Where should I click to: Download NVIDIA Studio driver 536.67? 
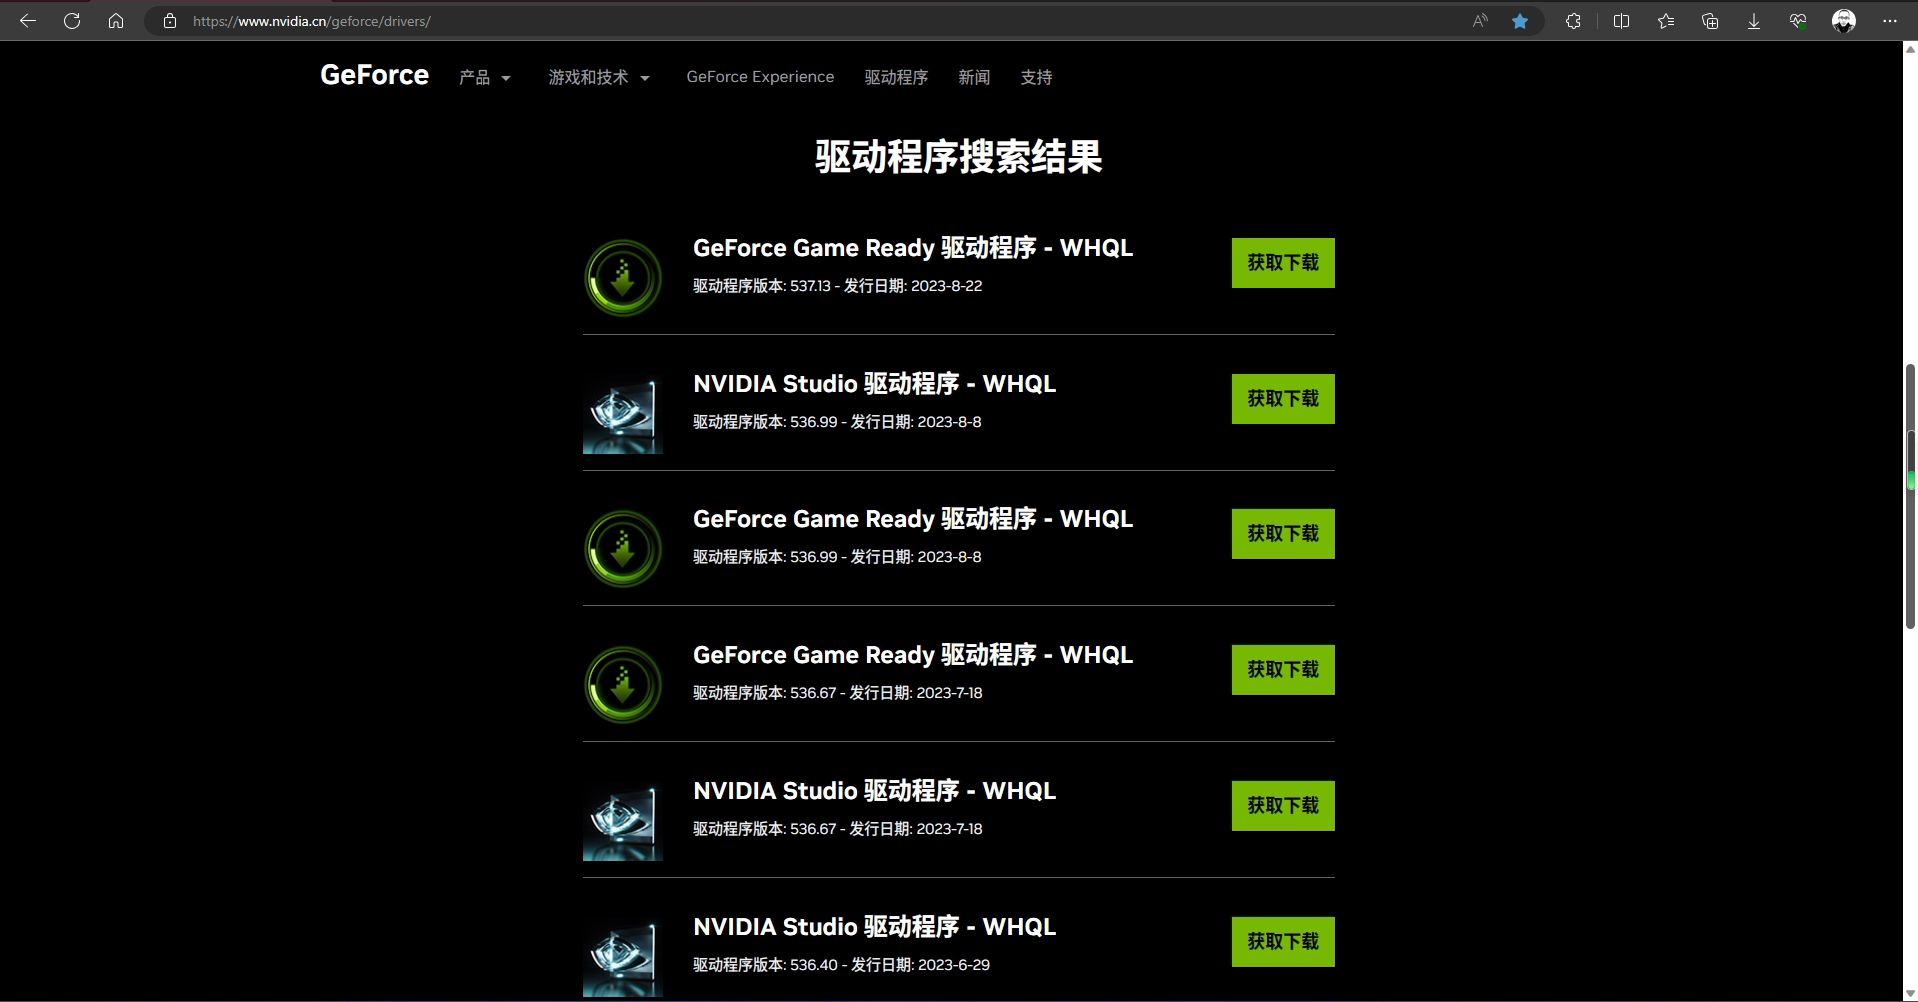tap(1283, 806)
